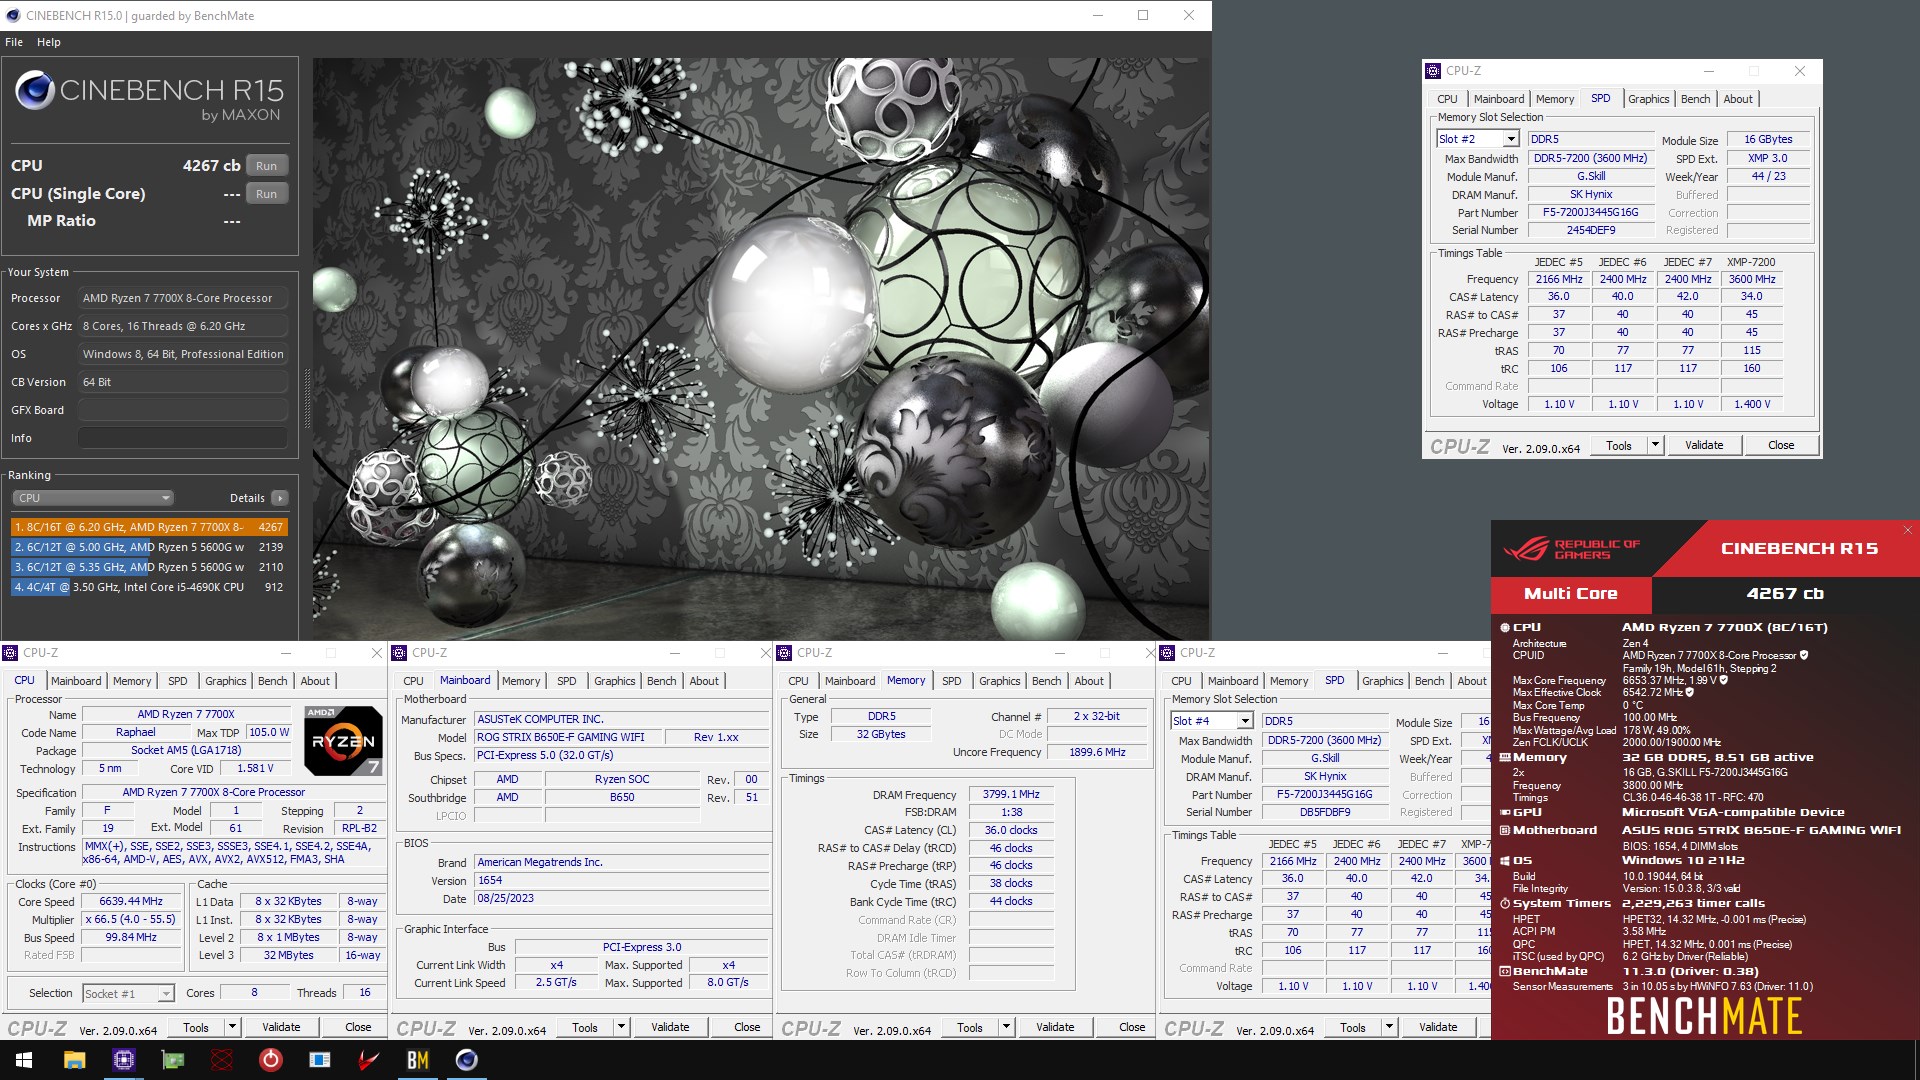The height and width of the screenshot is (1080, 1920).
Task: Expand Tools arrow in the CPU-Z Slot #4 window
Action: point(1389,1027)
